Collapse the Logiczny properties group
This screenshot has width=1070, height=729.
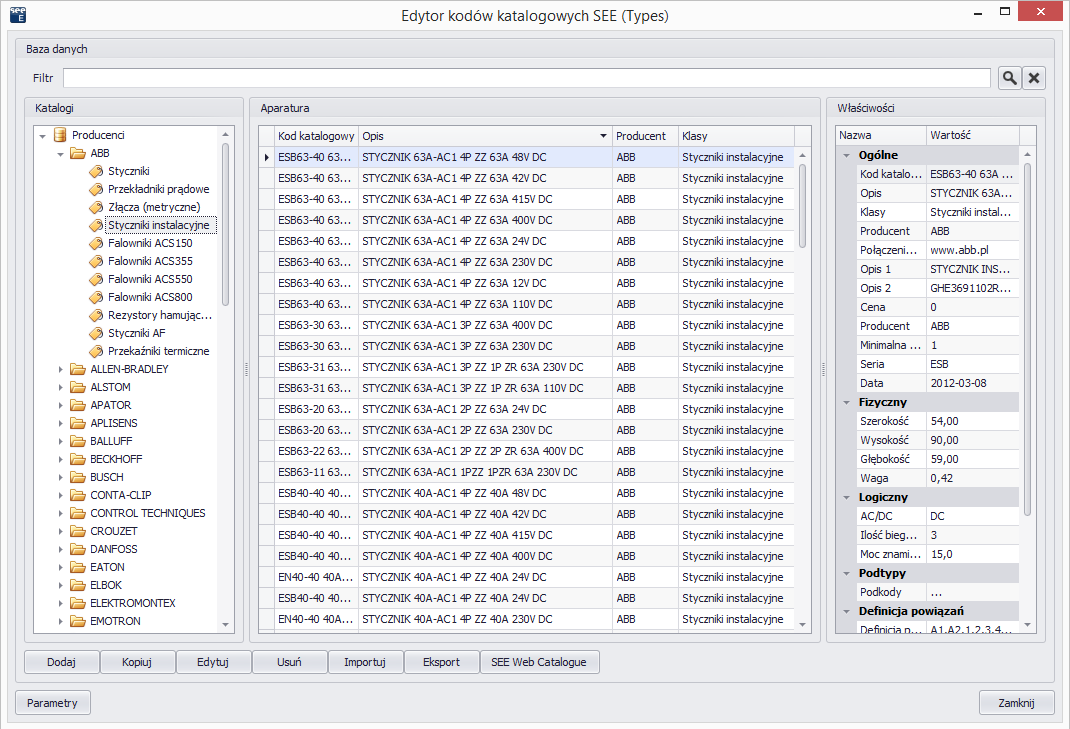(x=847, y=498)
